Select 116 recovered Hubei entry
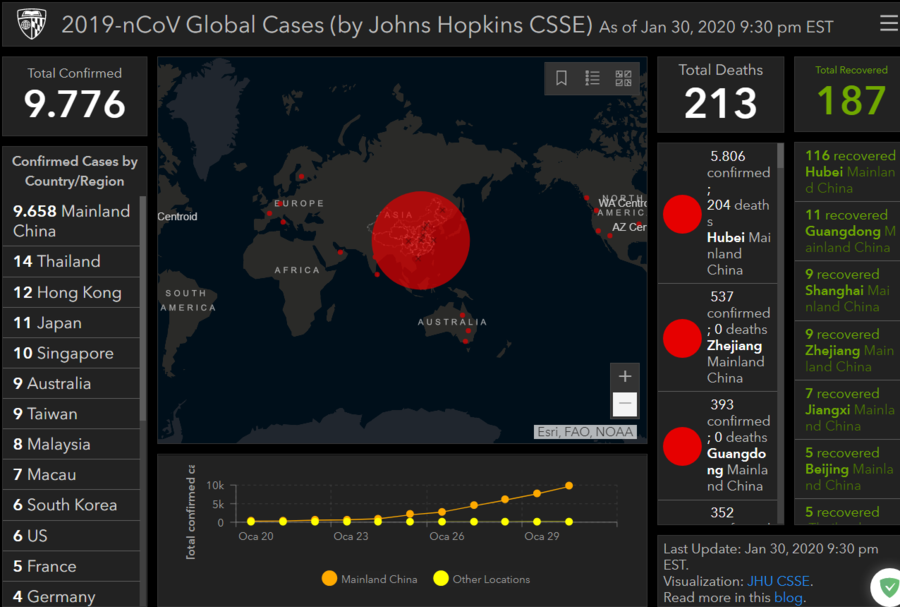 847,172
